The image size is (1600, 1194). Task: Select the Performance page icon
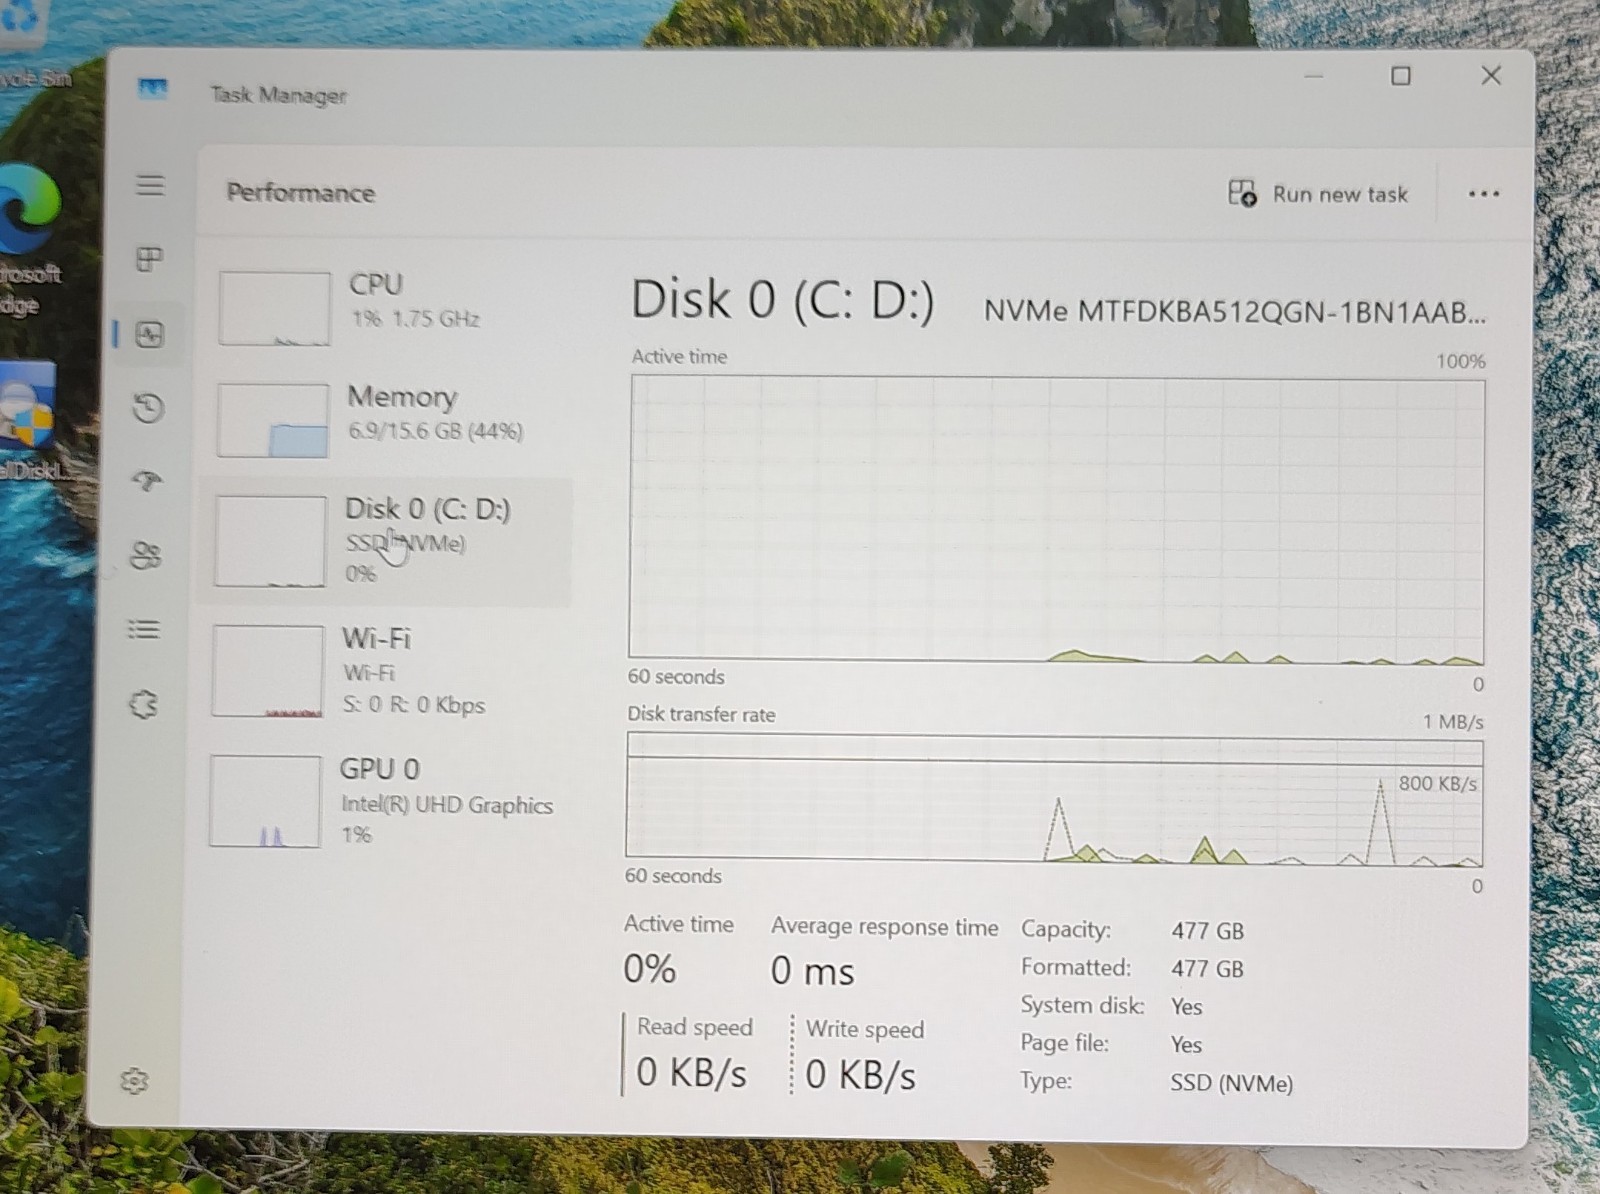coord(149,334)
